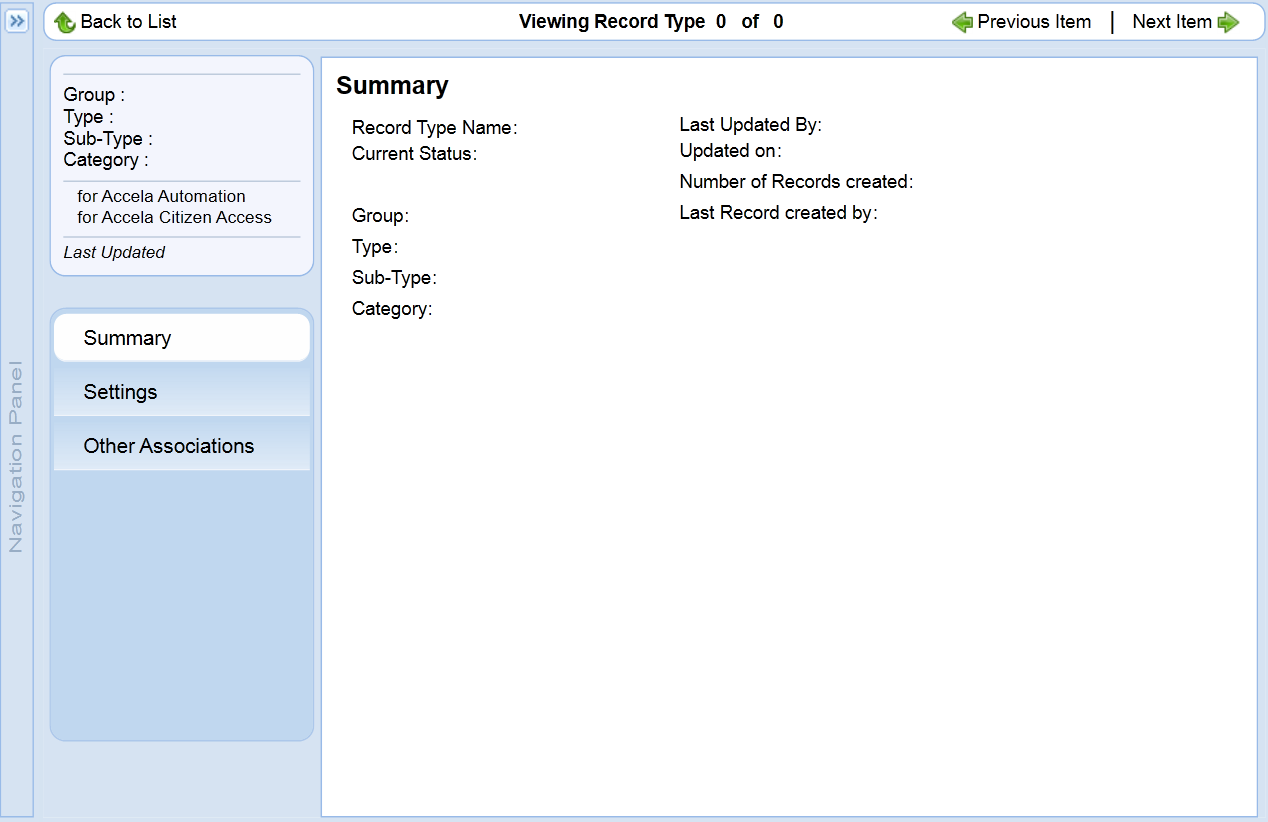The width and height of the screenshot is (1268, 822).
Task: Click the Record Type Name field label
Action: 434,128
